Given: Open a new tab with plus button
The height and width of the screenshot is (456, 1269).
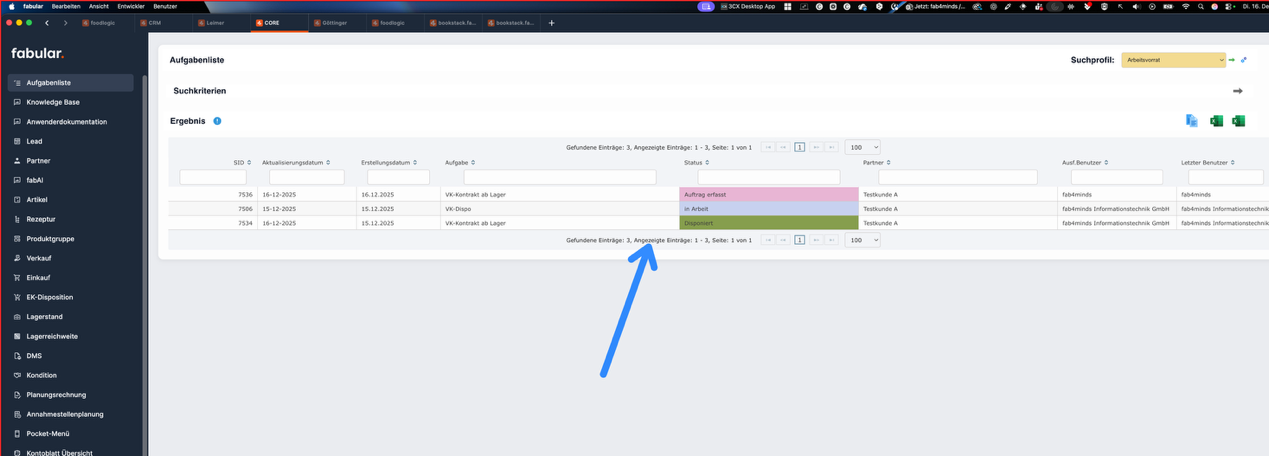Looking at the screenshot, I should click(551, 23).
